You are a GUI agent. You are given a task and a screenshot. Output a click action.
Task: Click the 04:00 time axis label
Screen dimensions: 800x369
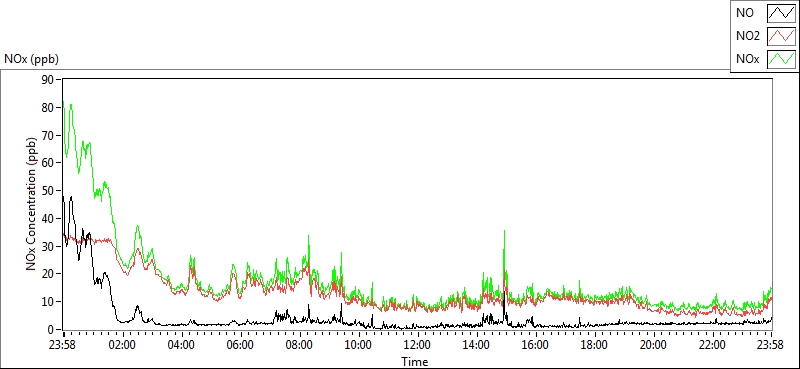(182, 345)
